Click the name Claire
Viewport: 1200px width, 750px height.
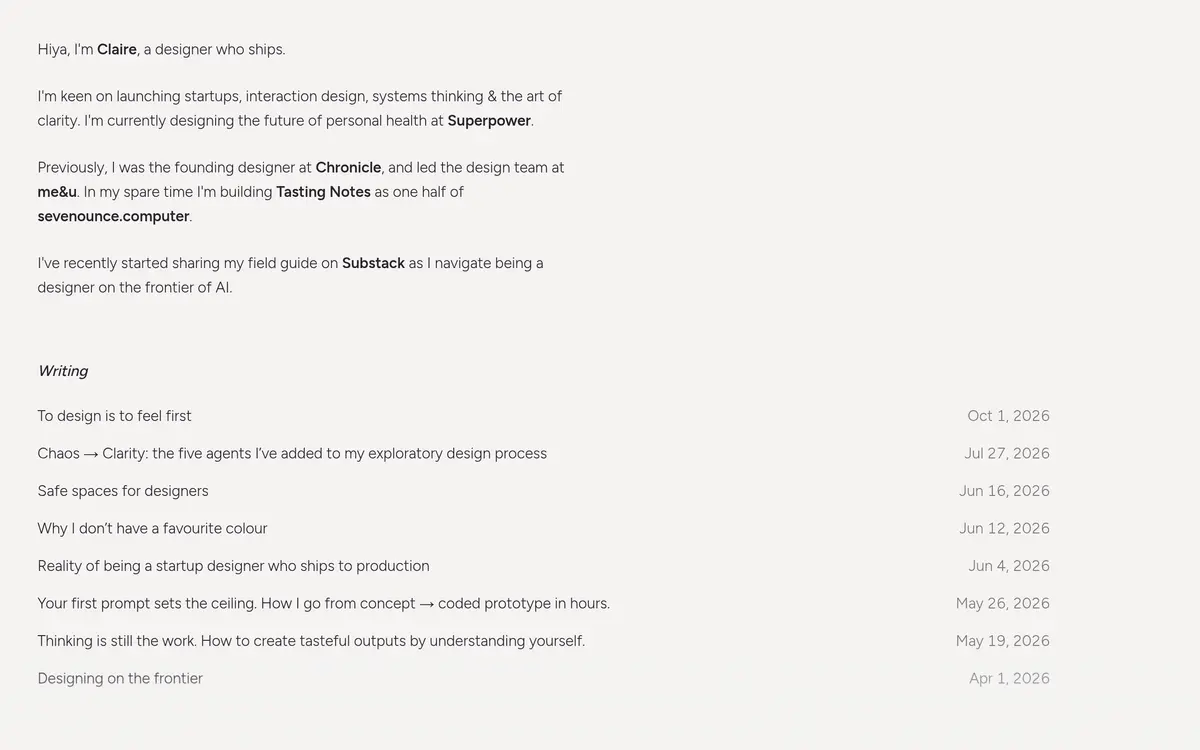click(x=117, y=50)
